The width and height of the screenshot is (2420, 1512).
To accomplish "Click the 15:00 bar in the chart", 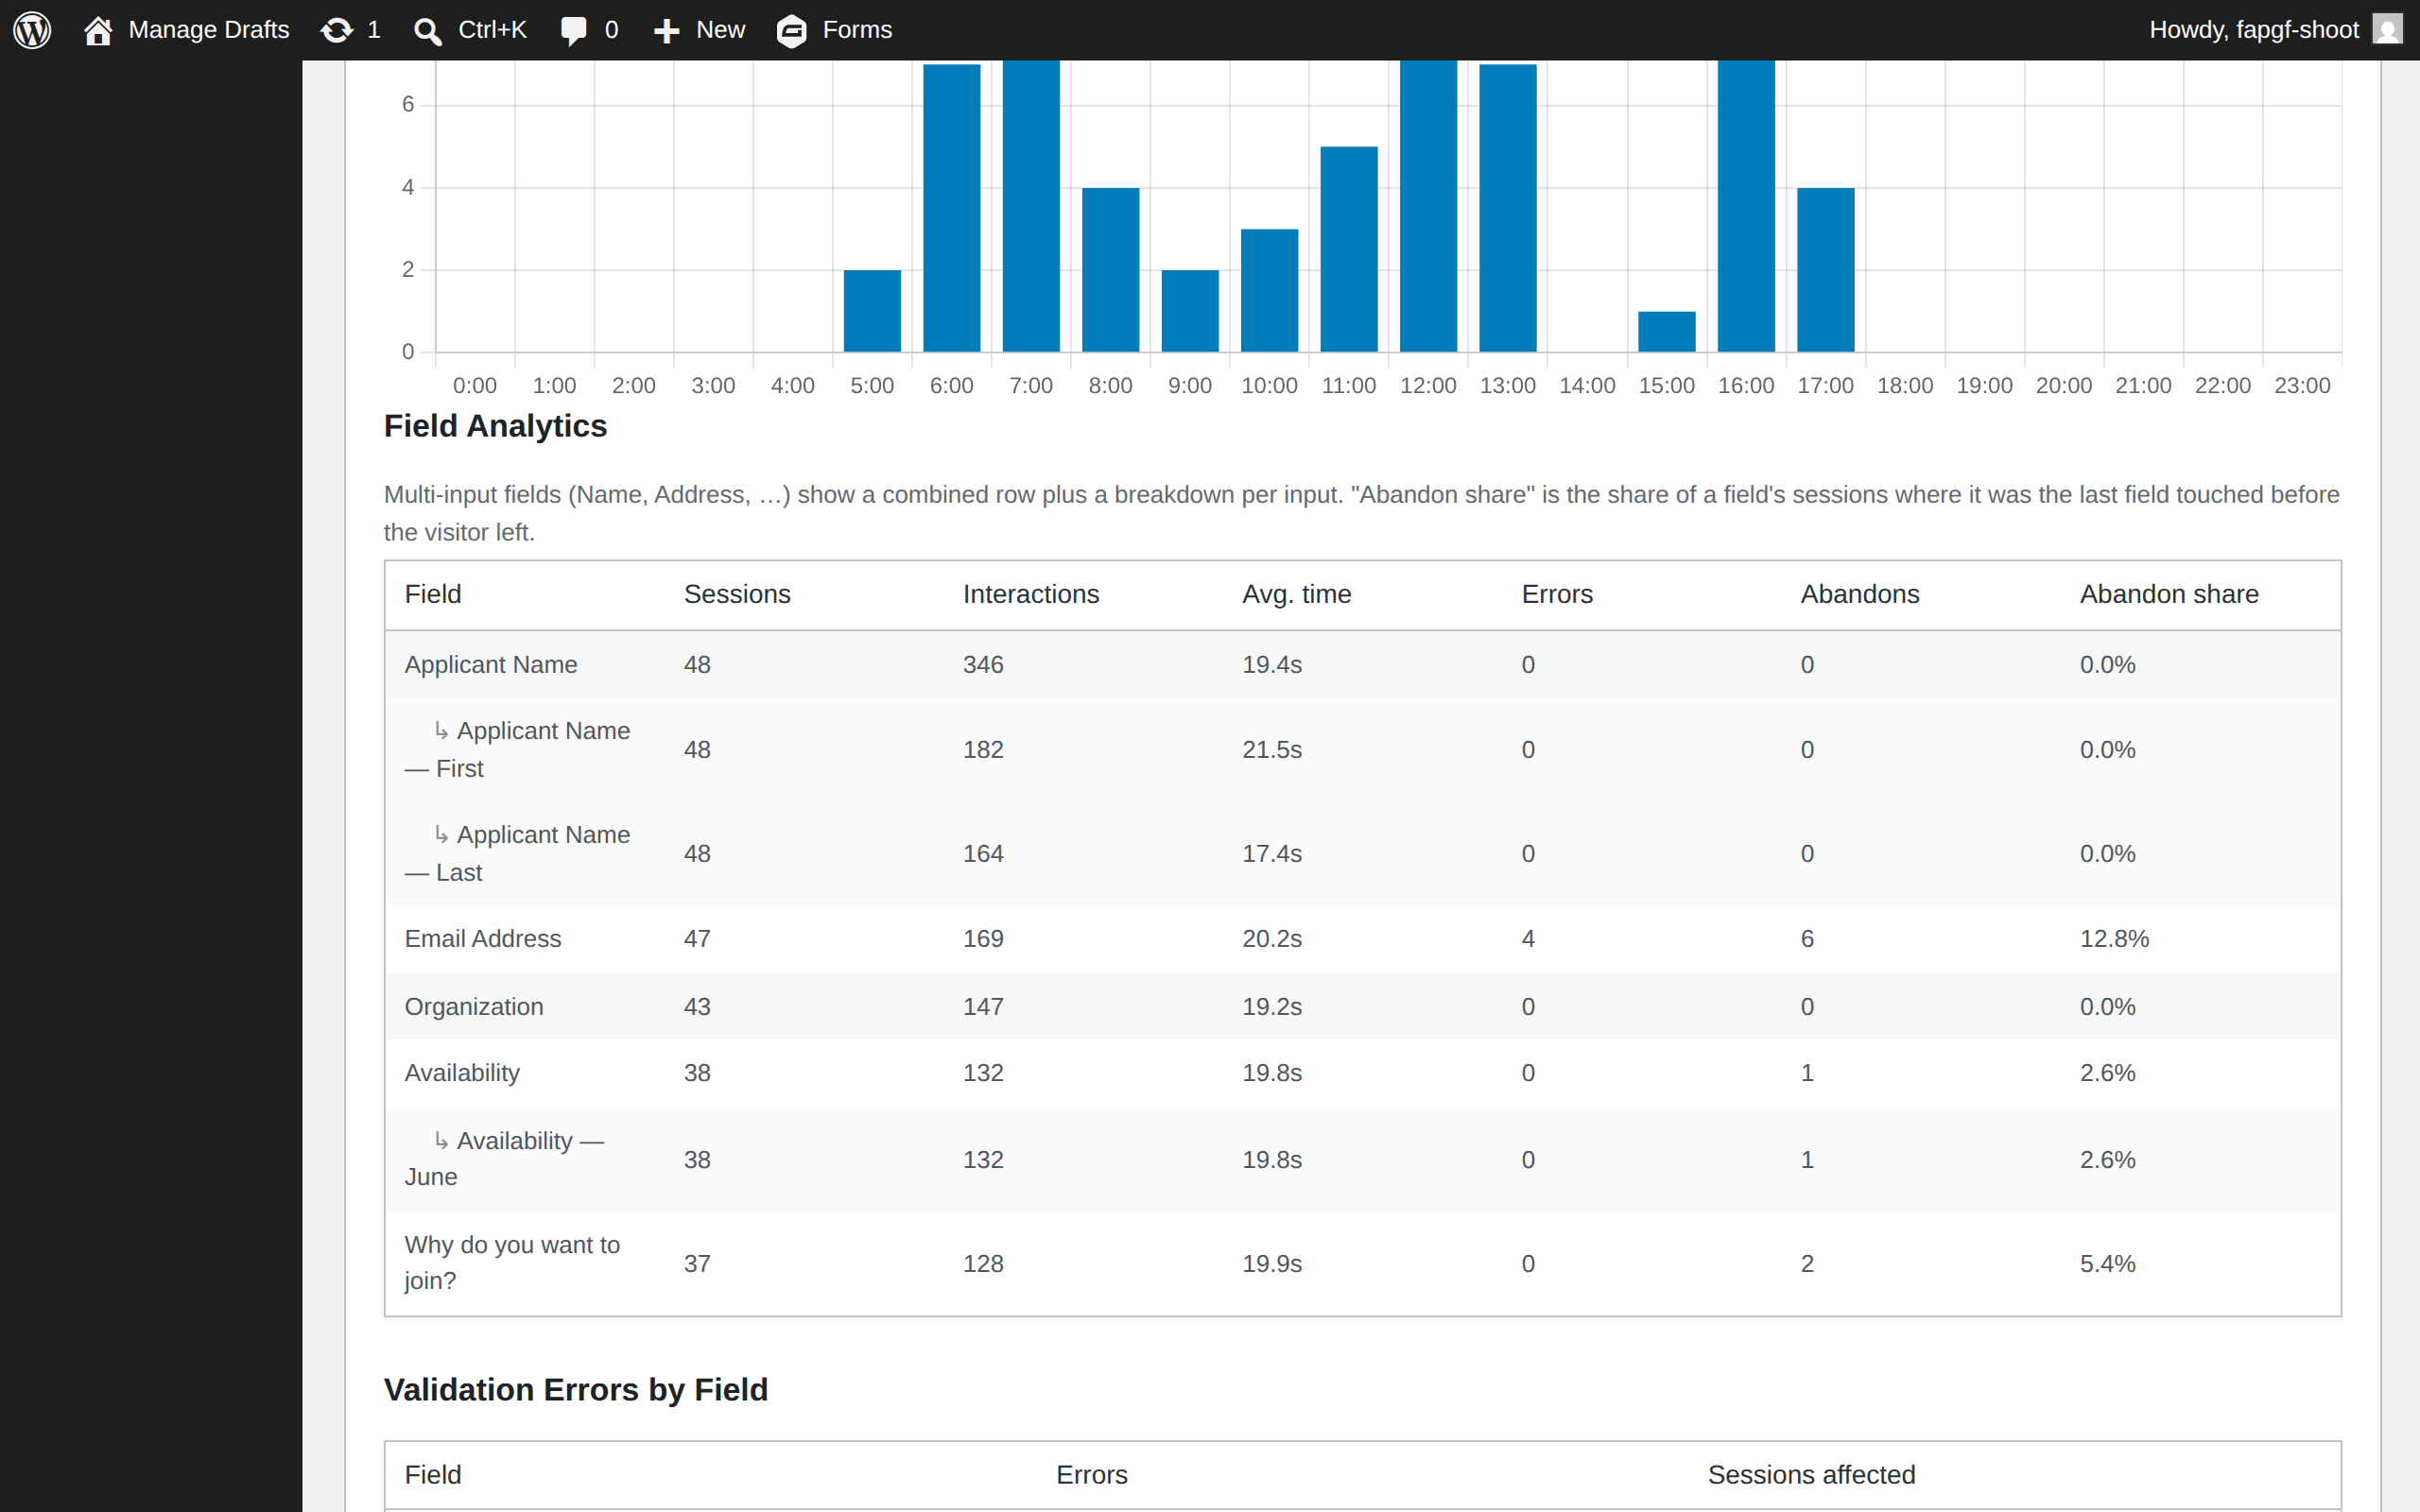I will point(1667,331).
